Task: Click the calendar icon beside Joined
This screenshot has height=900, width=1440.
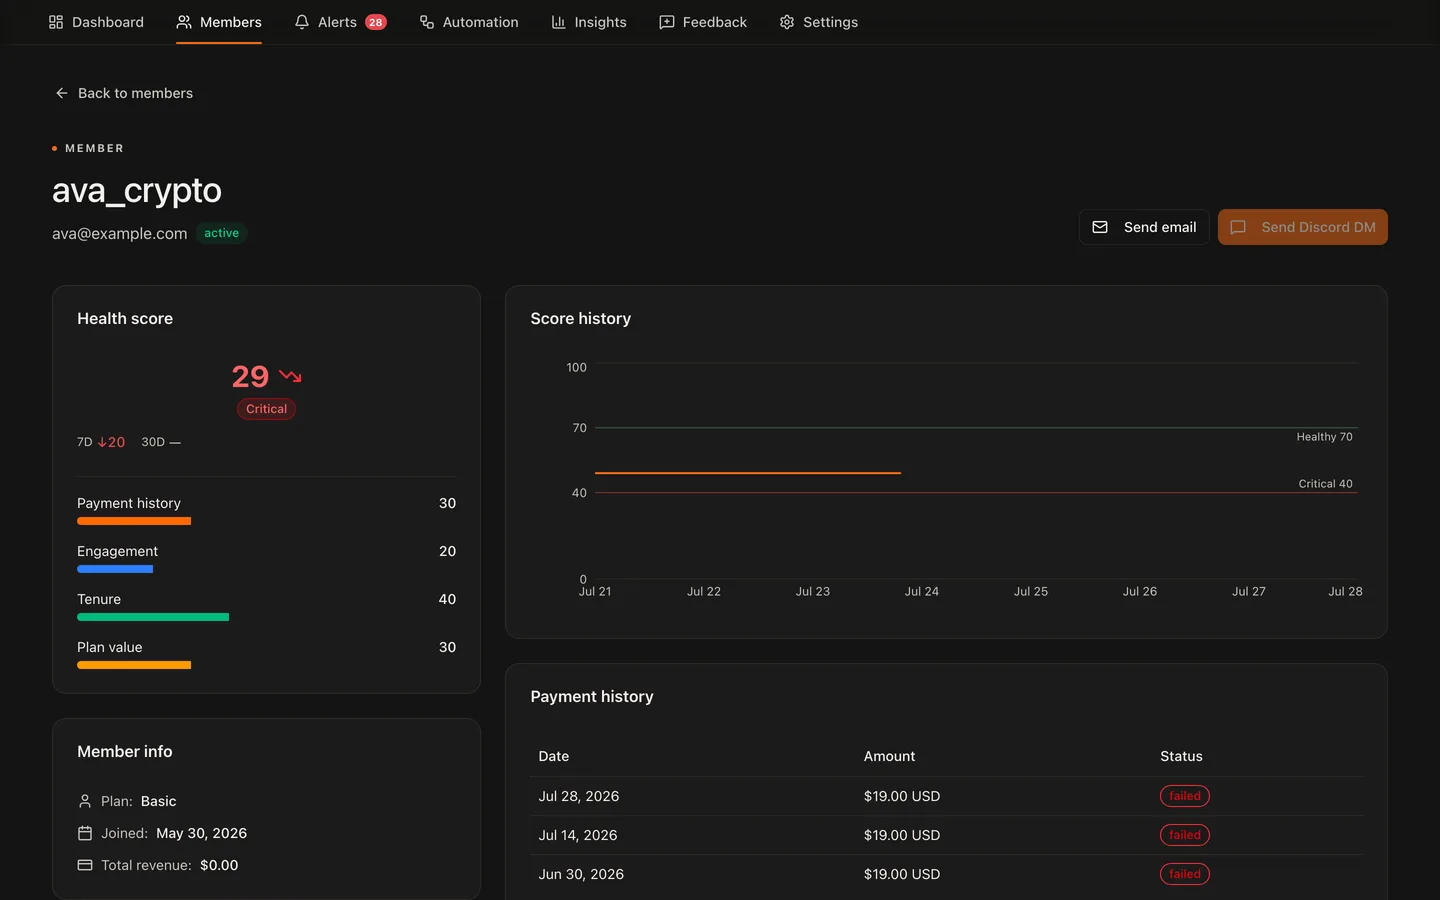Action: [85, 833]
